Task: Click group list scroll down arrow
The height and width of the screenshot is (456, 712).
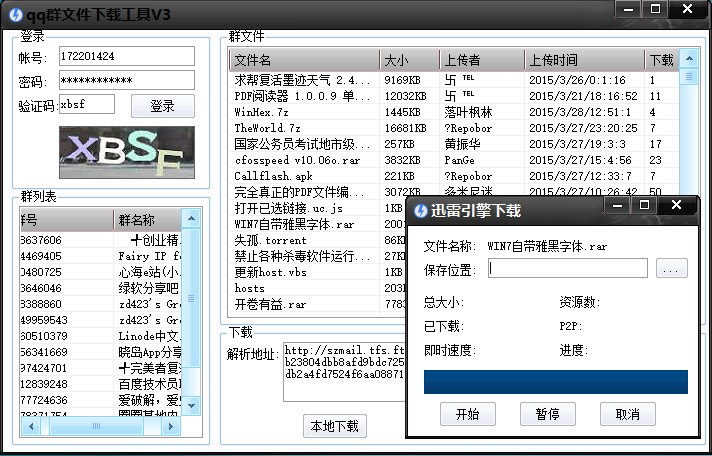Action: point(191,406)
